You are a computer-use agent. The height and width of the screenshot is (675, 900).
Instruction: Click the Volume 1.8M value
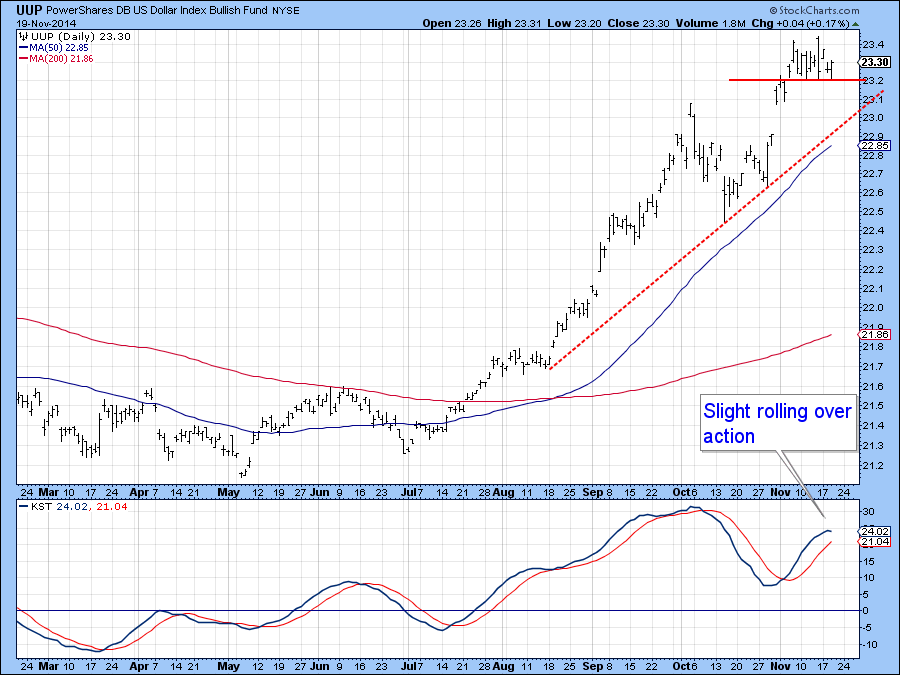click(x=711, y=24)
